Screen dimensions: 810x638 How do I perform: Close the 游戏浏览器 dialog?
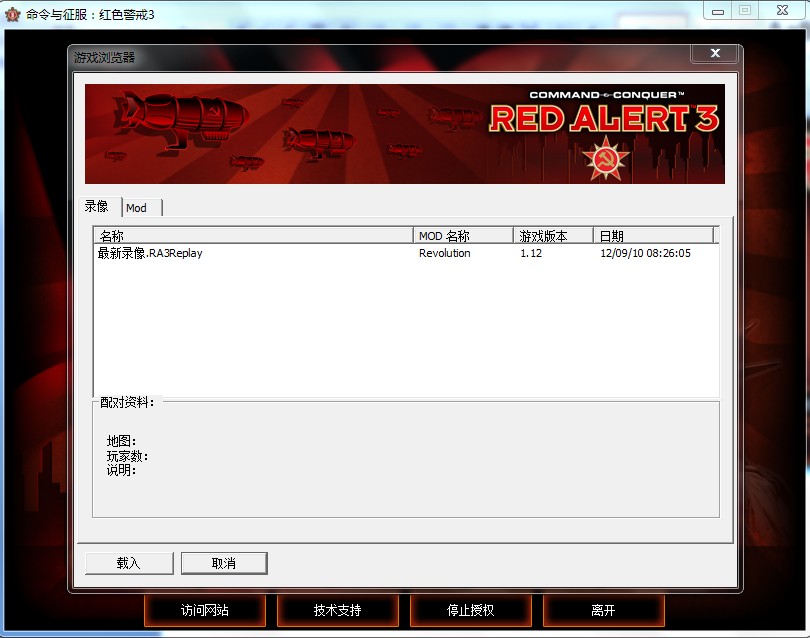click(x=715, y=53)
